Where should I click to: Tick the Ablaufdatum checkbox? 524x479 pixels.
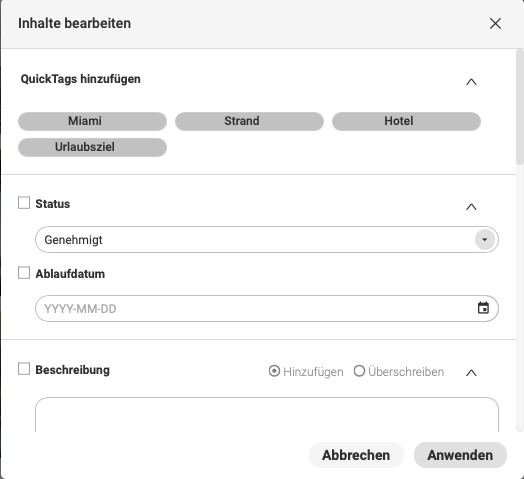click(x=24, y=272)
